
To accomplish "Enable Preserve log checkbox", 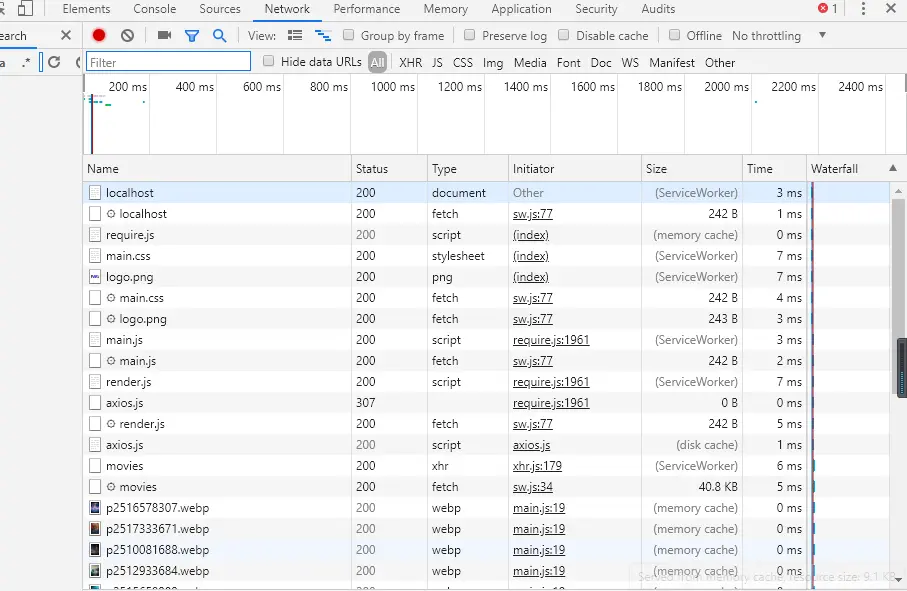I will [x=470, y=35].
